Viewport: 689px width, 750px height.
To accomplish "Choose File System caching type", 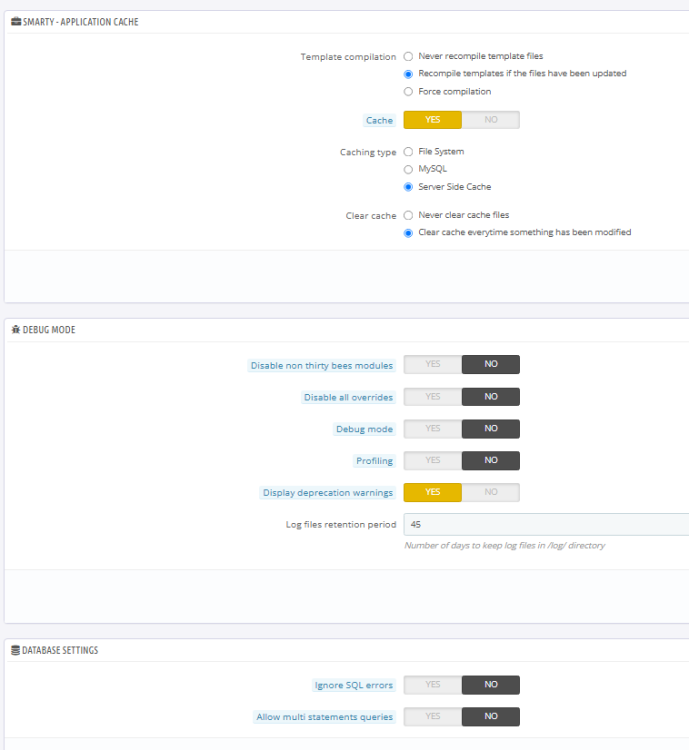I will (x=408, y=152).
